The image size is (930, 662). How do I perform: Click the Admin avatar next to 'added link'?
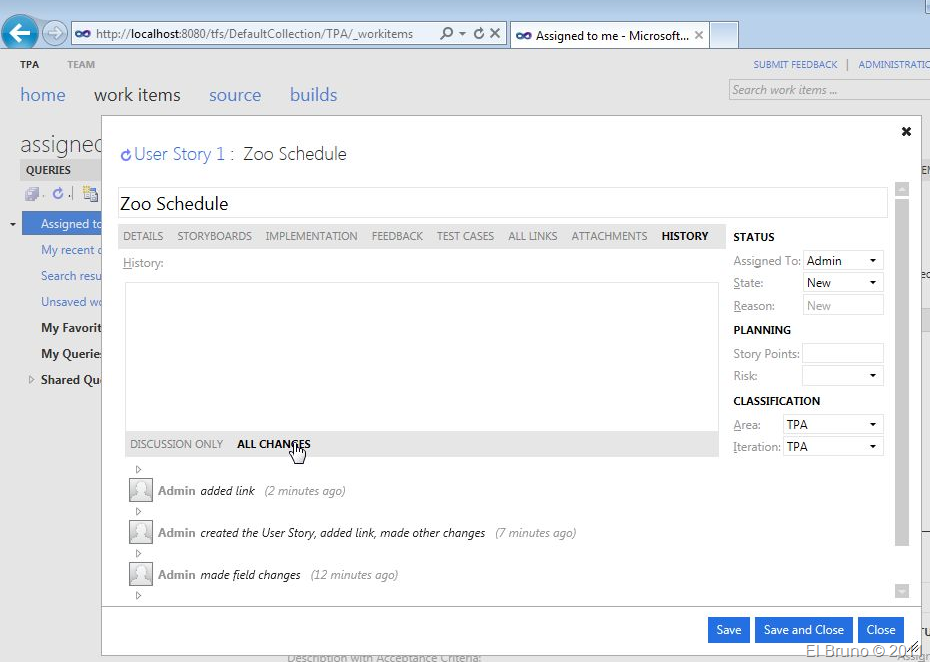click(x=141, y=490)
